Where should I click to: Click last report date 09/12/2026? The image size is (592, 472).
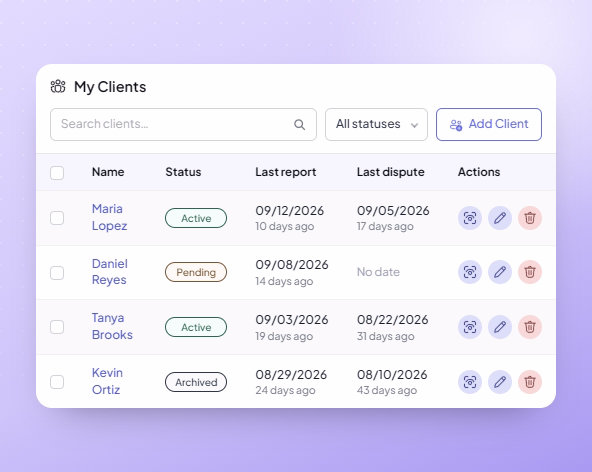click(290, 210)
